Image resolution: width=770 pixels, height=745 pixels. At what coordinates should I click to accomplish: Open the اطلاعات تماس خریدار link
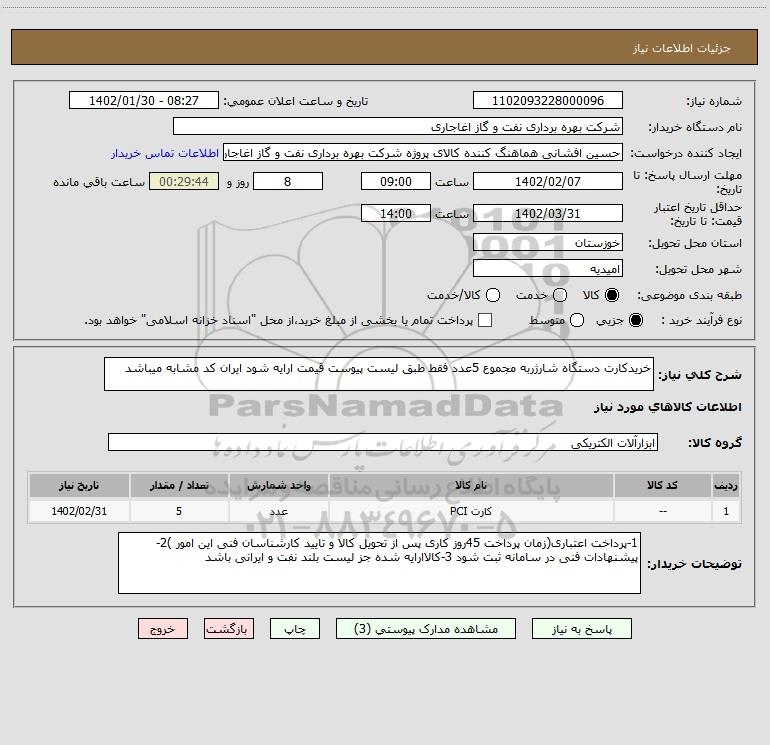point(165,153)
